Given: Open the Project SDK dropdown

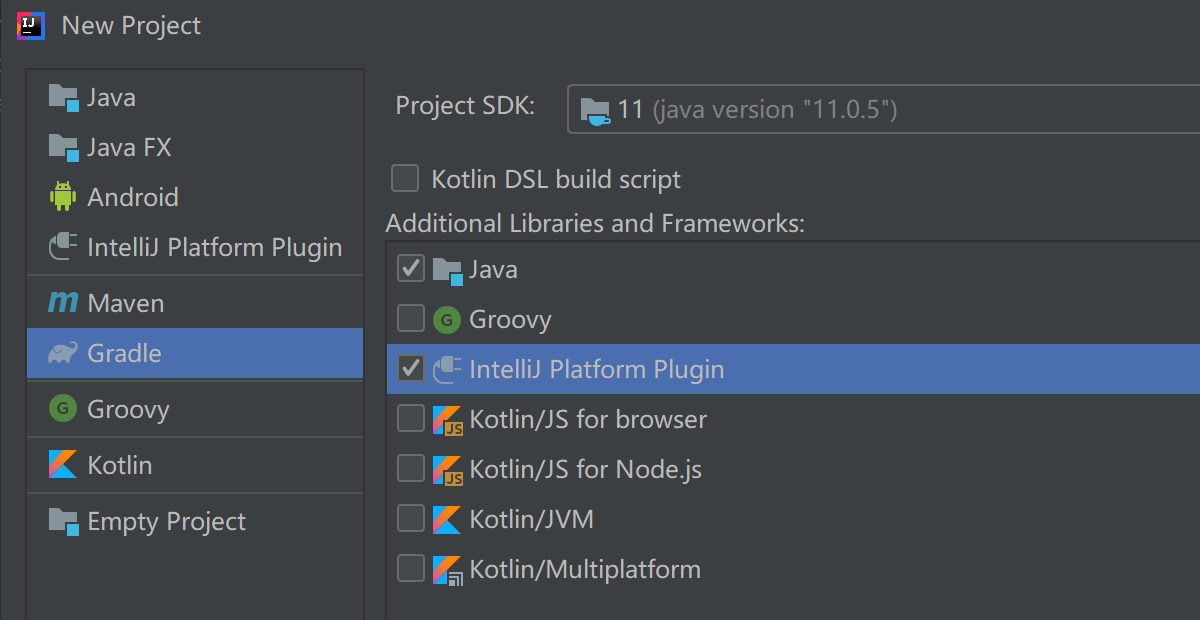Looking at the screenshot, I should 880,109.
